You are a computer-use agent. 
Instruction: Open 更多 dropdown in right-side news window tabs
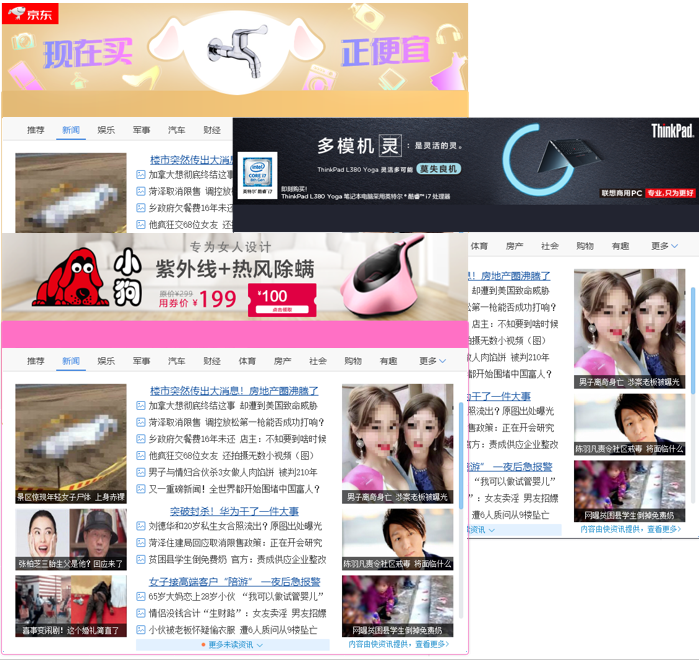coord(664,246)
